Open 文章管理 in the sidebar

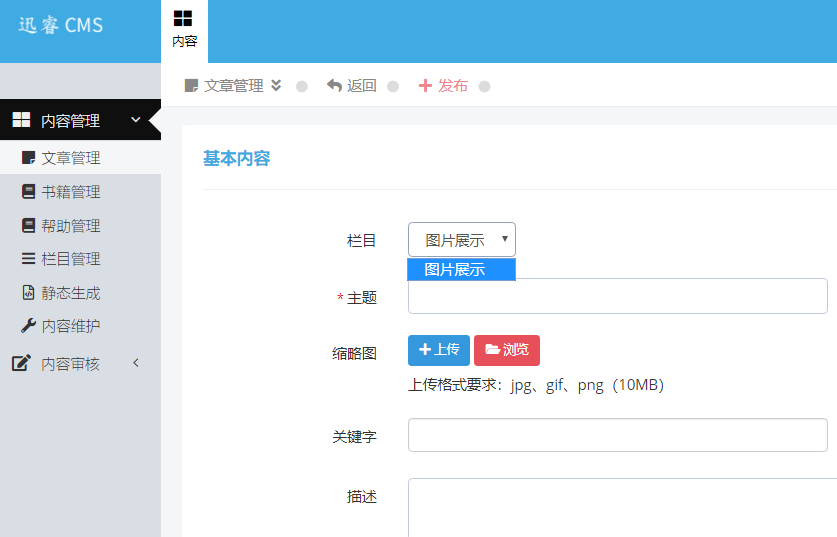(80, 157)
